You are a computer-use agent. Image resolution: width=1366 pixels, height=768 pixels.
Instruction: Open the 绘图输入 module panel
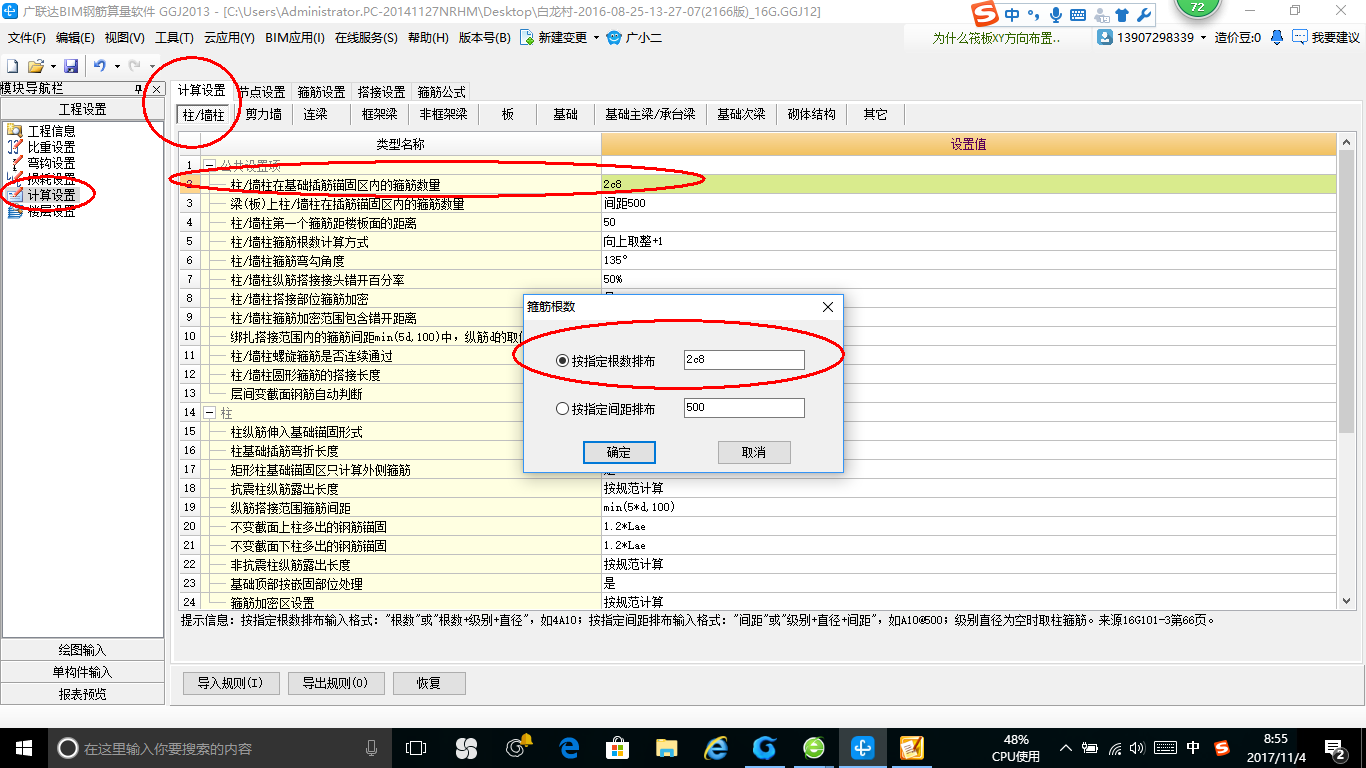pos(82,650)
